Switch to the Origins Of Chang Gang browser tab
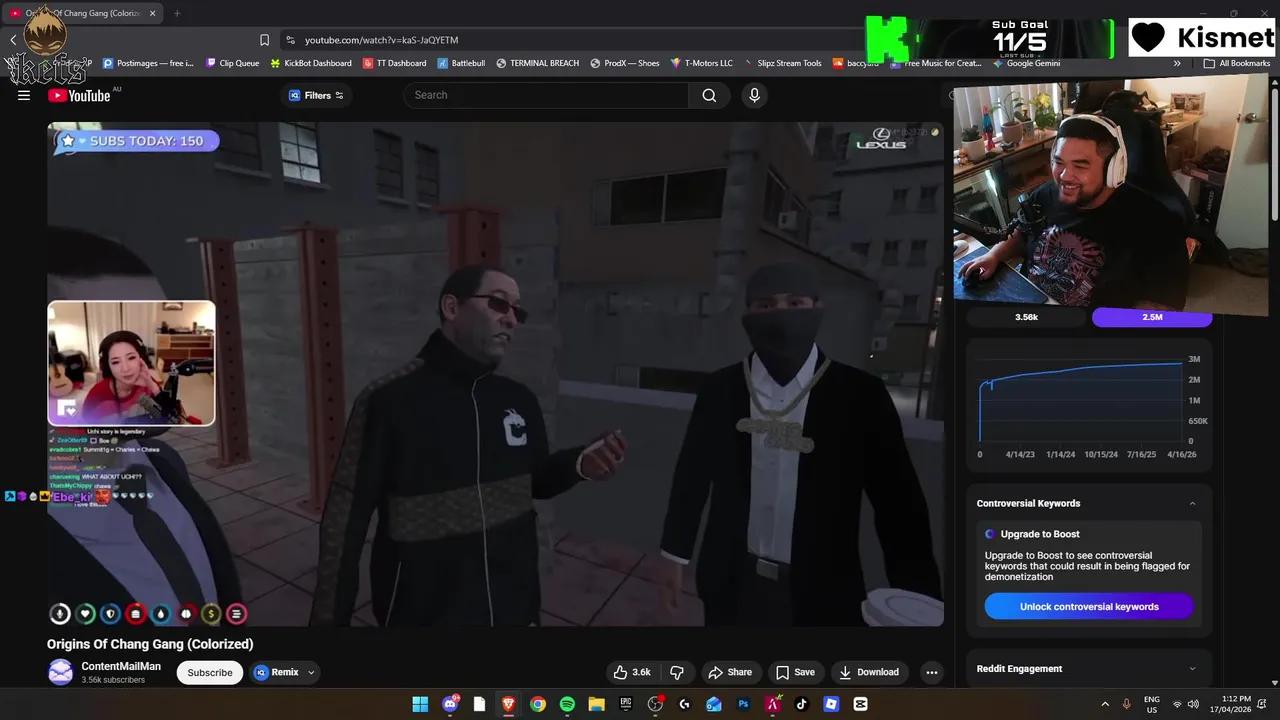The width and height of the screenshot is (1280, 720). (x=85, y=13)
